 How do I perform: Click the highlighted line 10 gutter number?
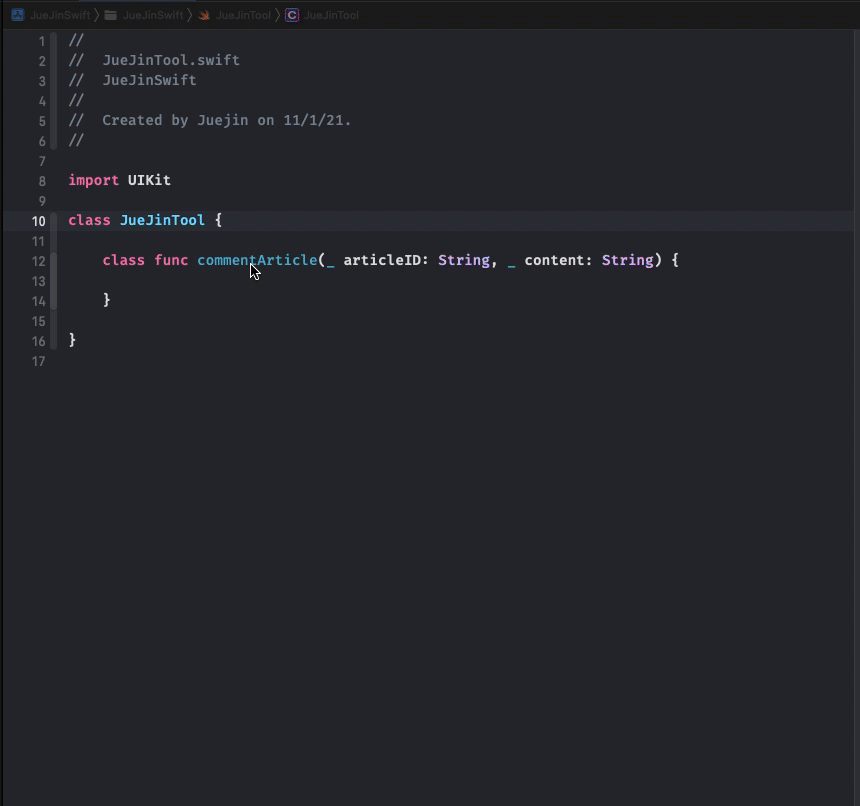pos(39,220)
